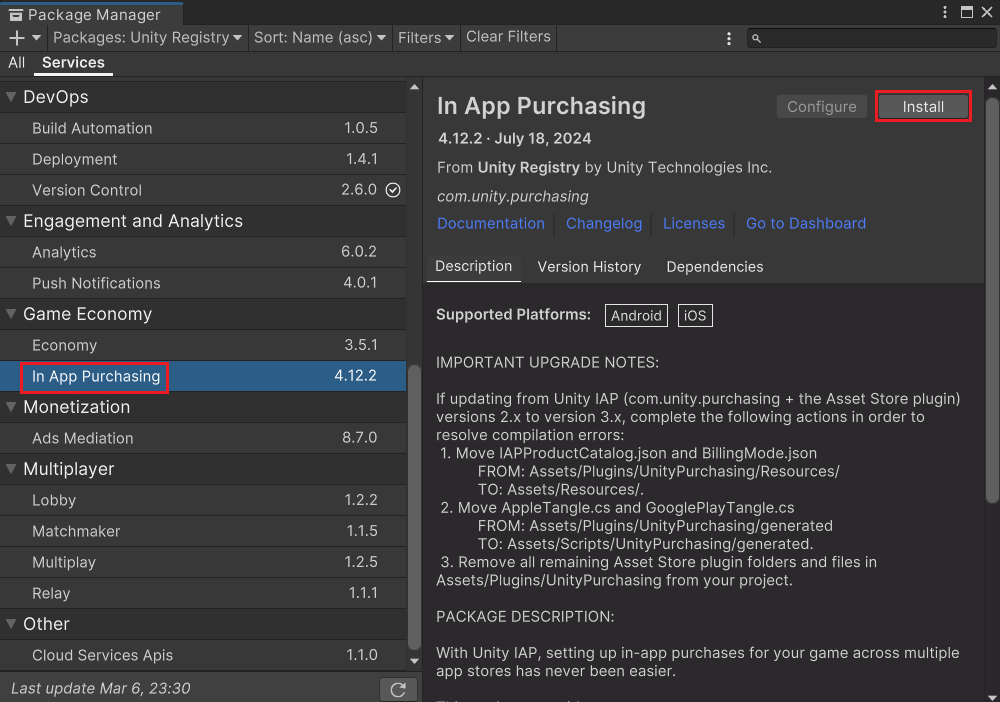
Task: Select Analytics package
Action: click(203, 252)
